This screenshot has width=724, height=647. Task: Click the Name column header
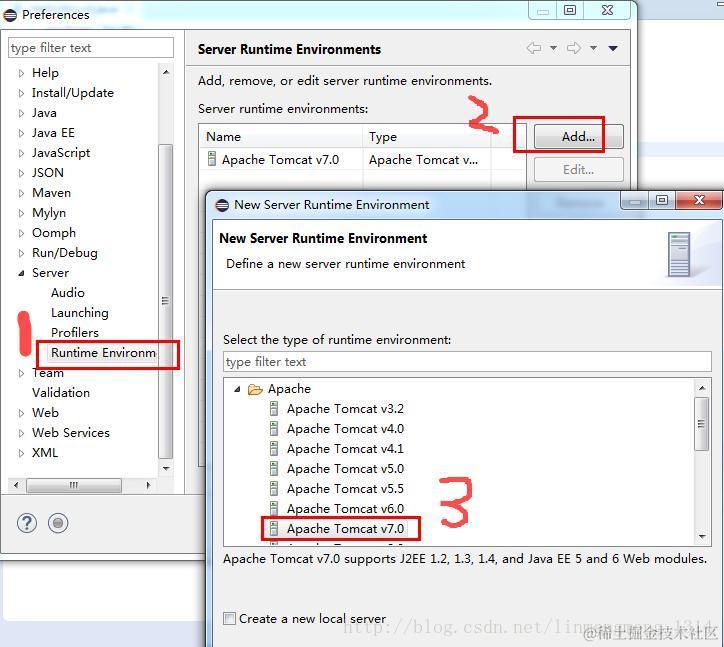[x=281, y=137]
